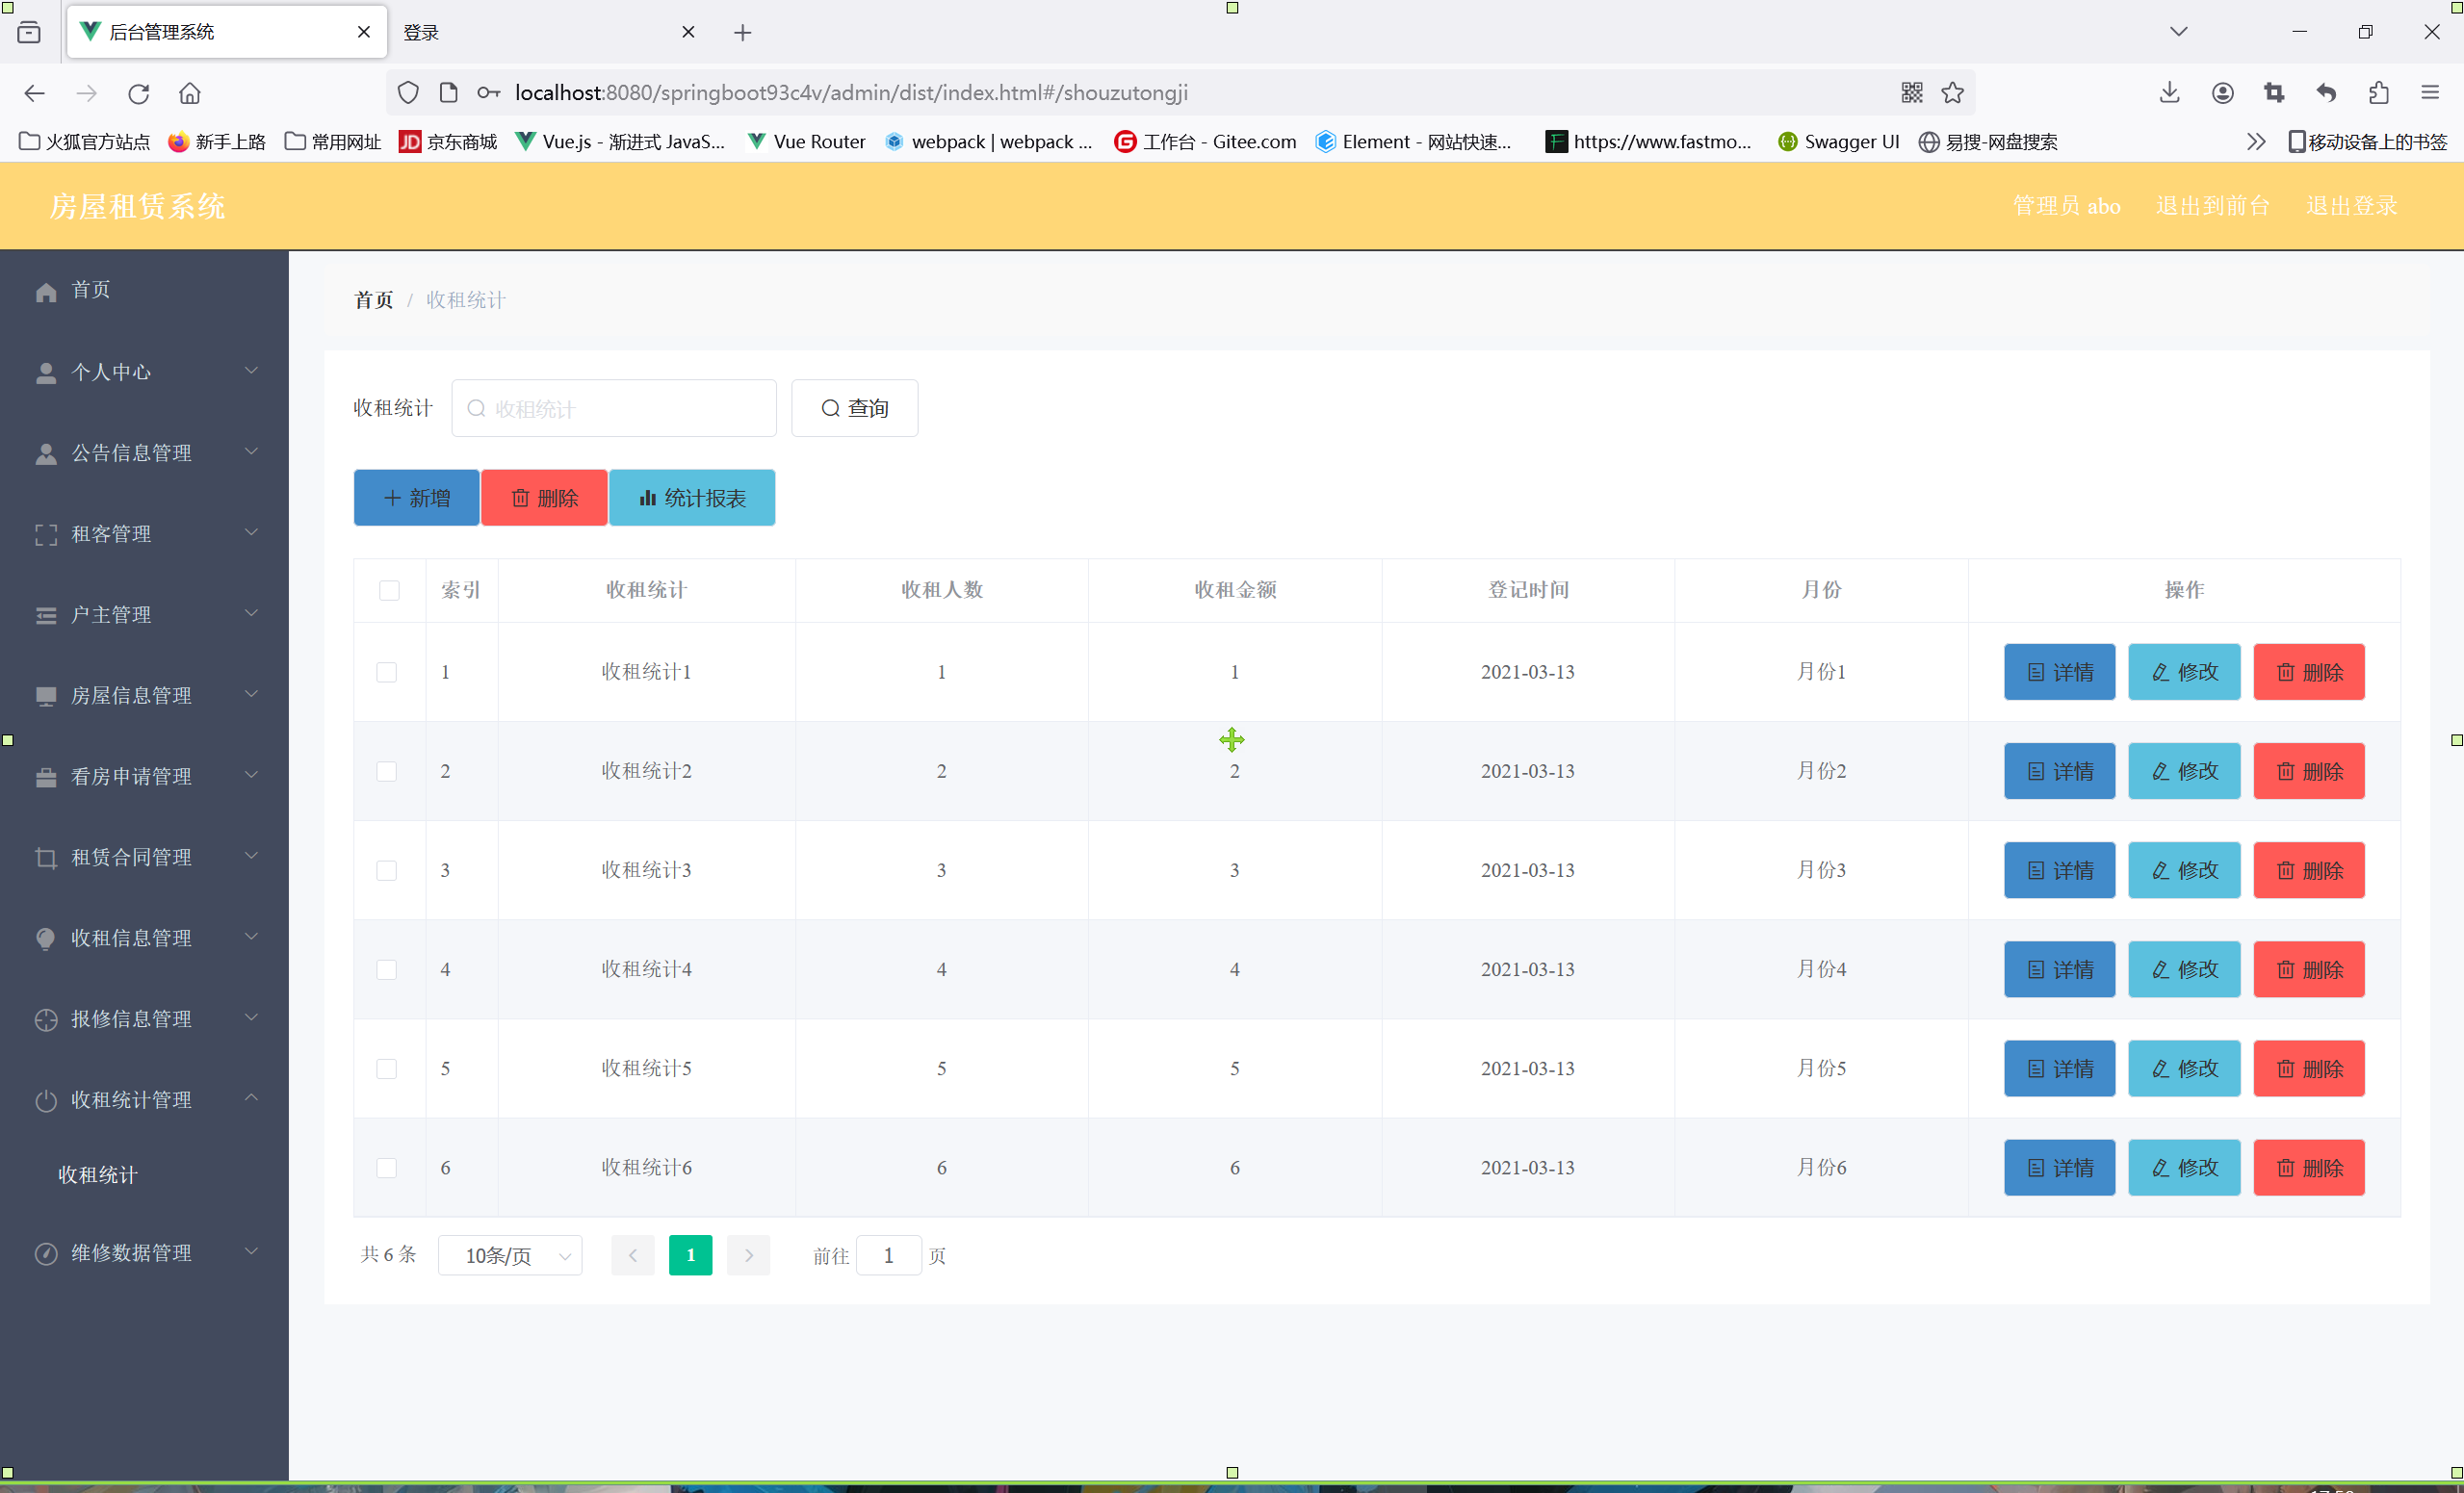2464x1493 pixels.
Task: Click the page jump input box
Action: [888, 1255]
